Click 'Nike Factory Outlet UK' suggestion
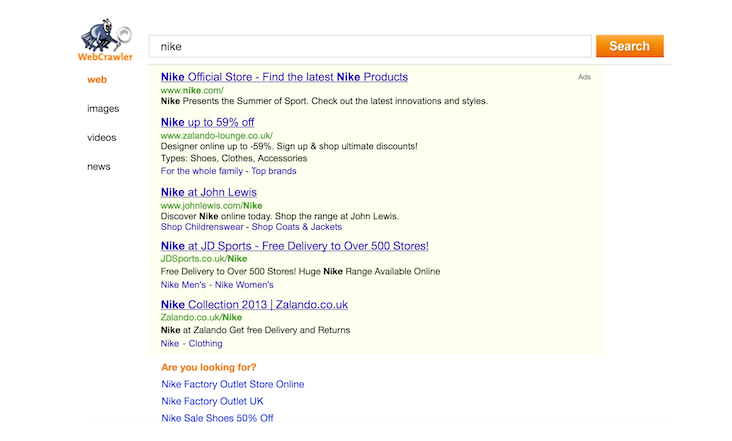Viewport: 732px width, 441px height. pyautogui.click(x=212, y=401)
